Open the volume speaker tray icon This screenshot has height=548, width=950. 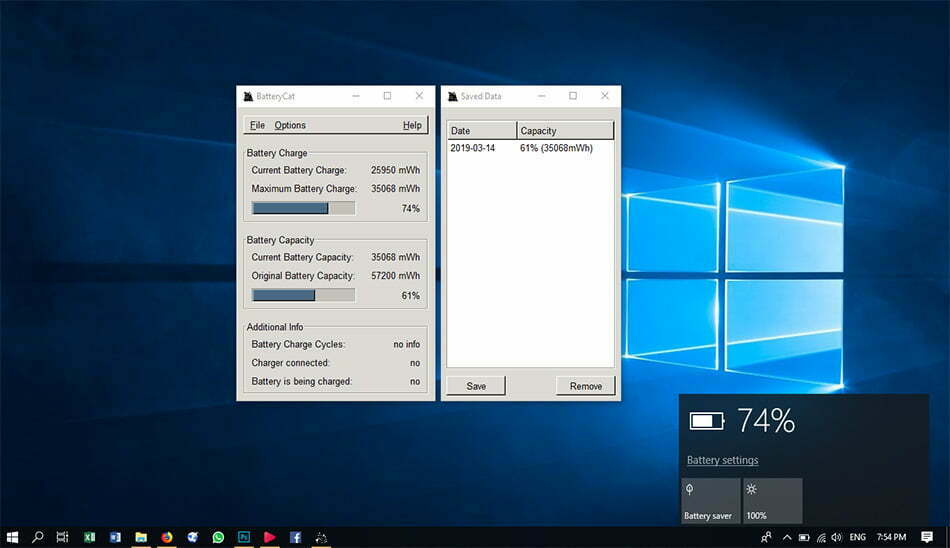point(837,537)
